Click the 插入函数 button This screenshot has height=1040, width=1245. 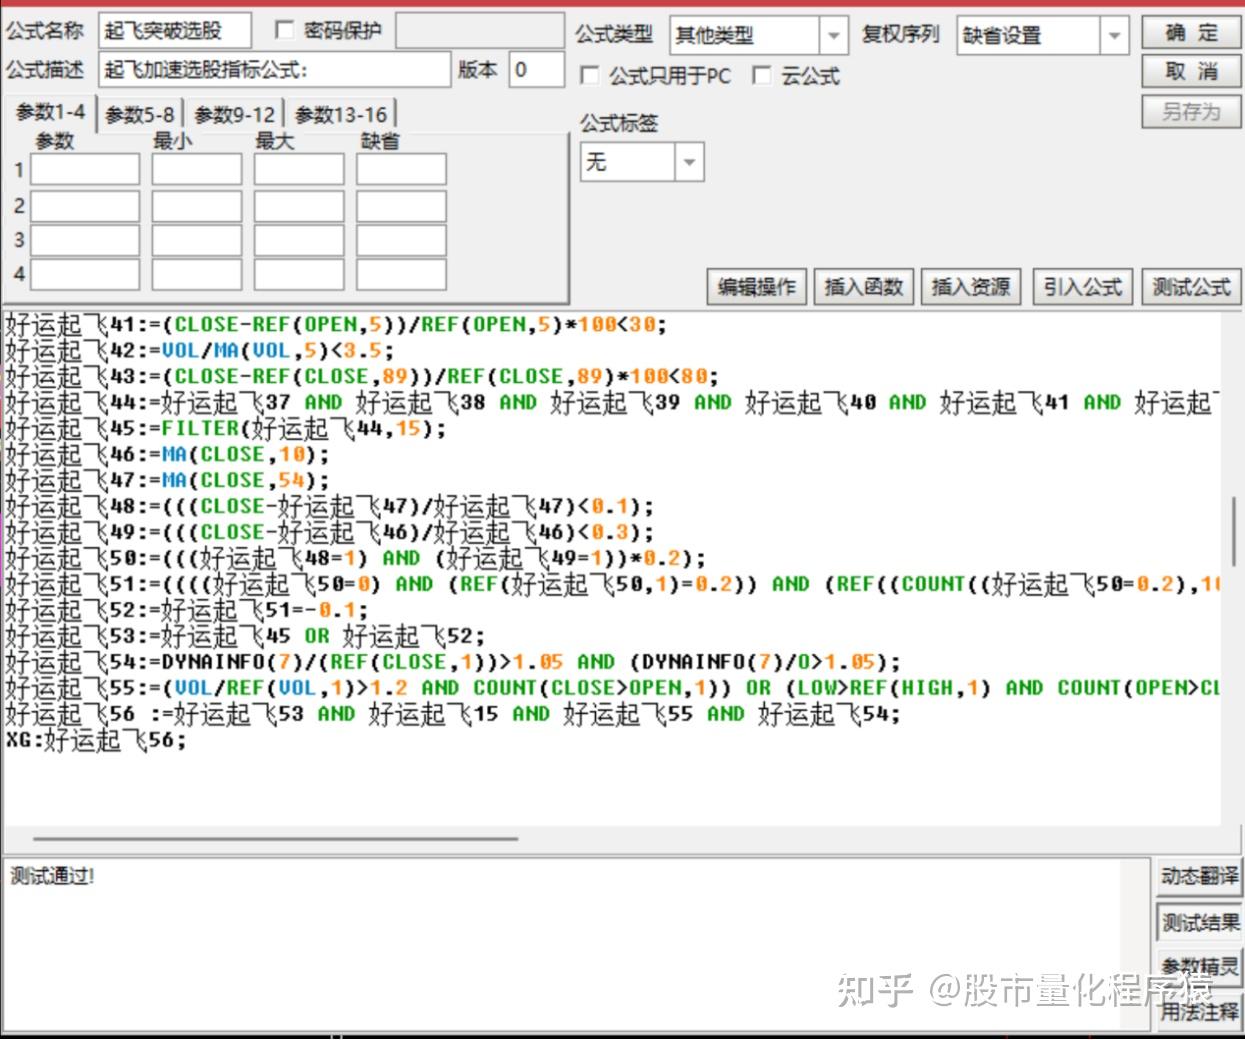864,287
